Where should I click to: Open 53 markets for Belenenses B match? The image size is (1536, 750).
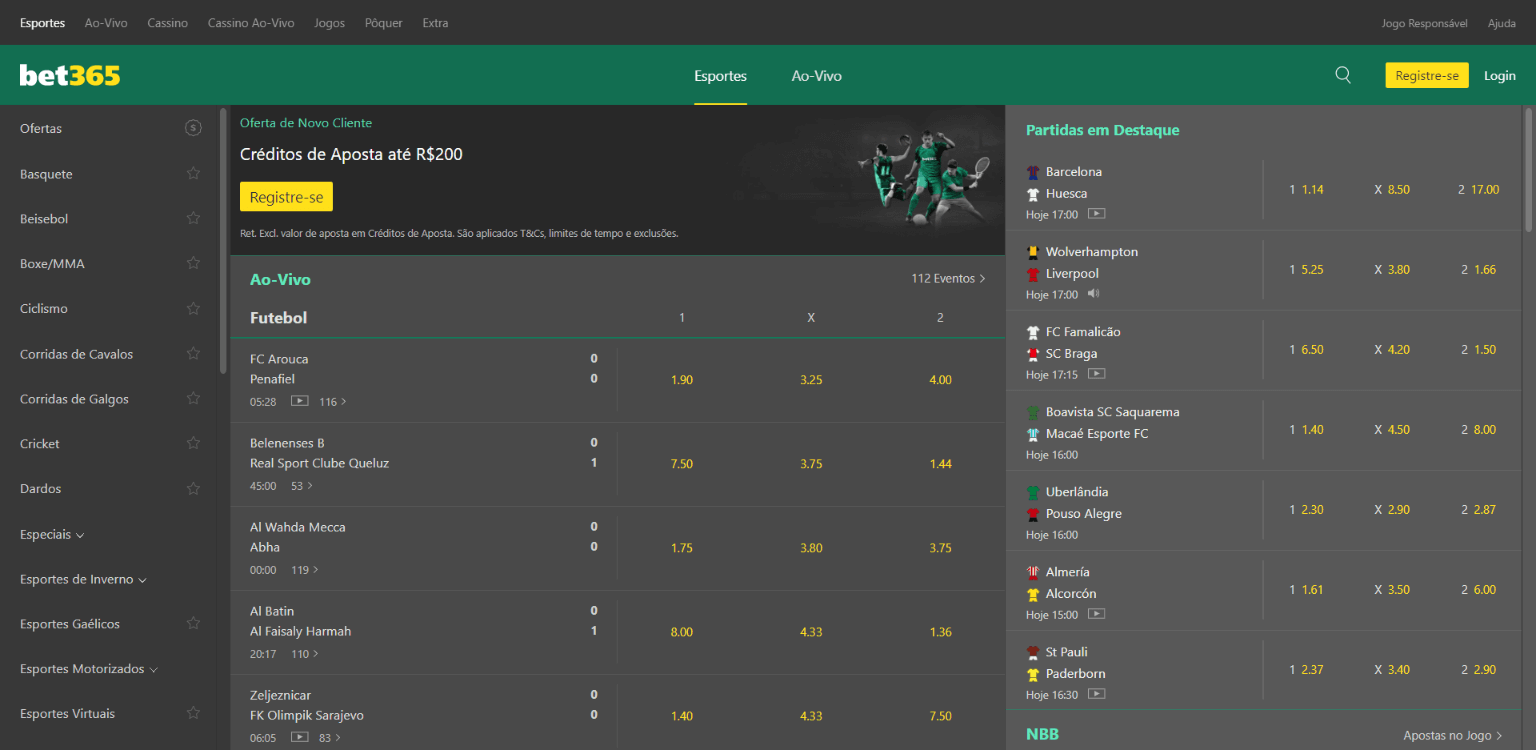click(x=301, y=485)
